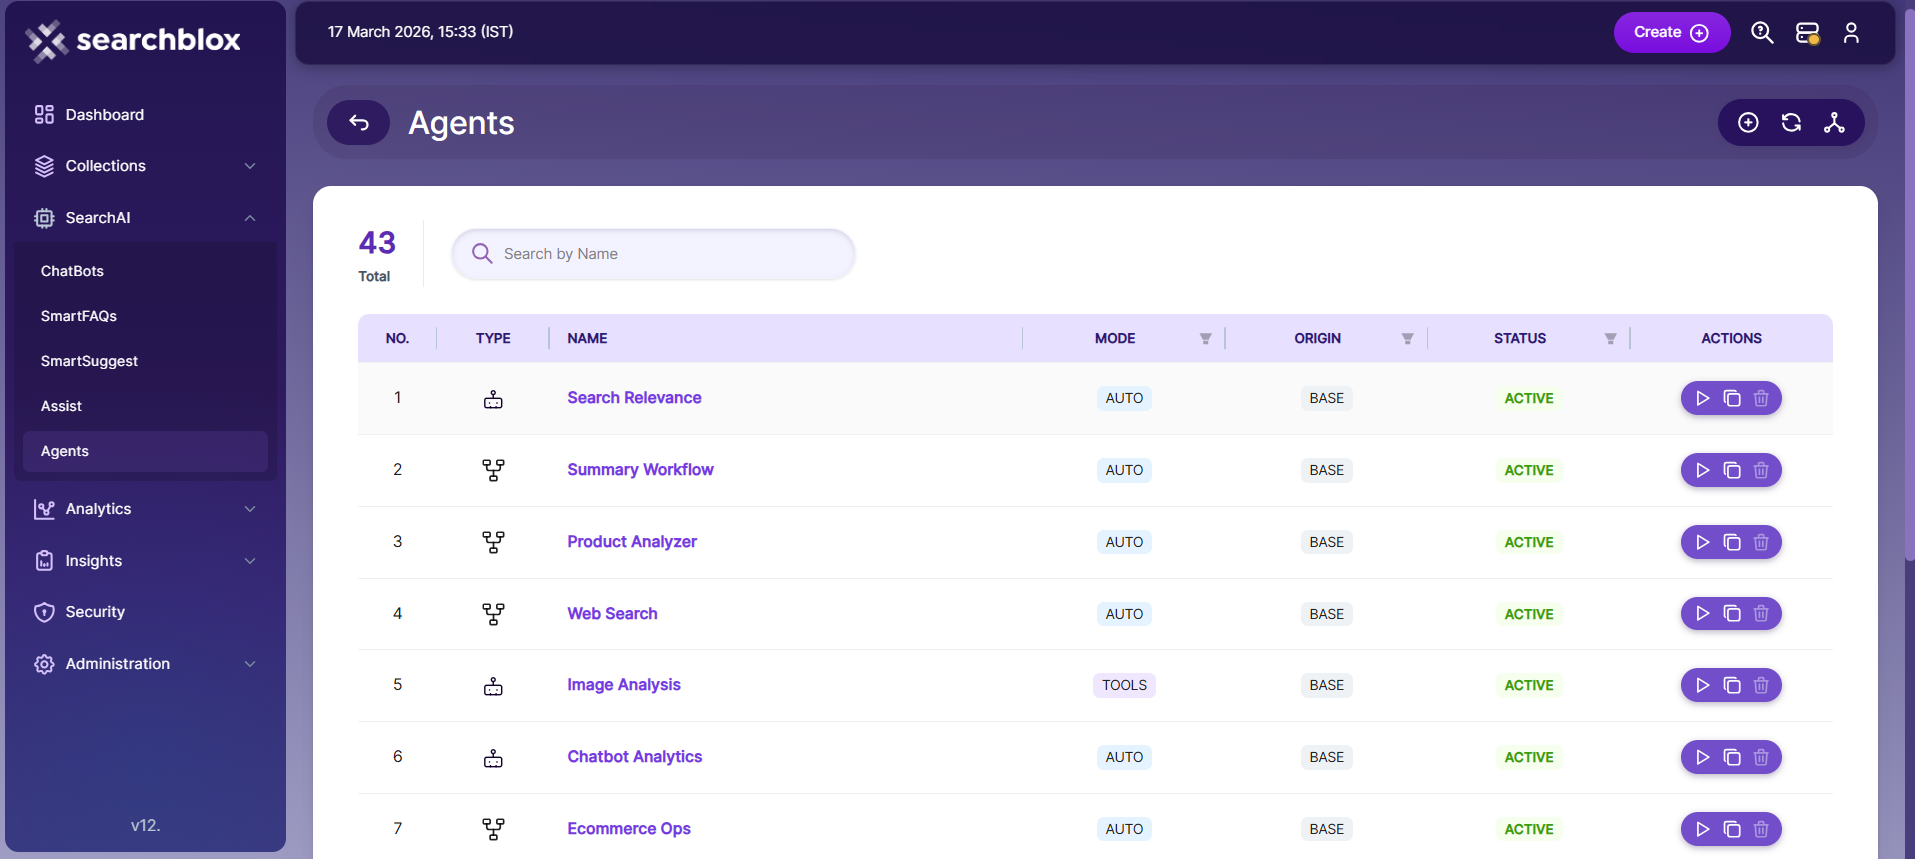Click the AUTO mode badge for Summary Workflow
The width and height of the screenshot is (1915, 859).
coord(1124,470)
